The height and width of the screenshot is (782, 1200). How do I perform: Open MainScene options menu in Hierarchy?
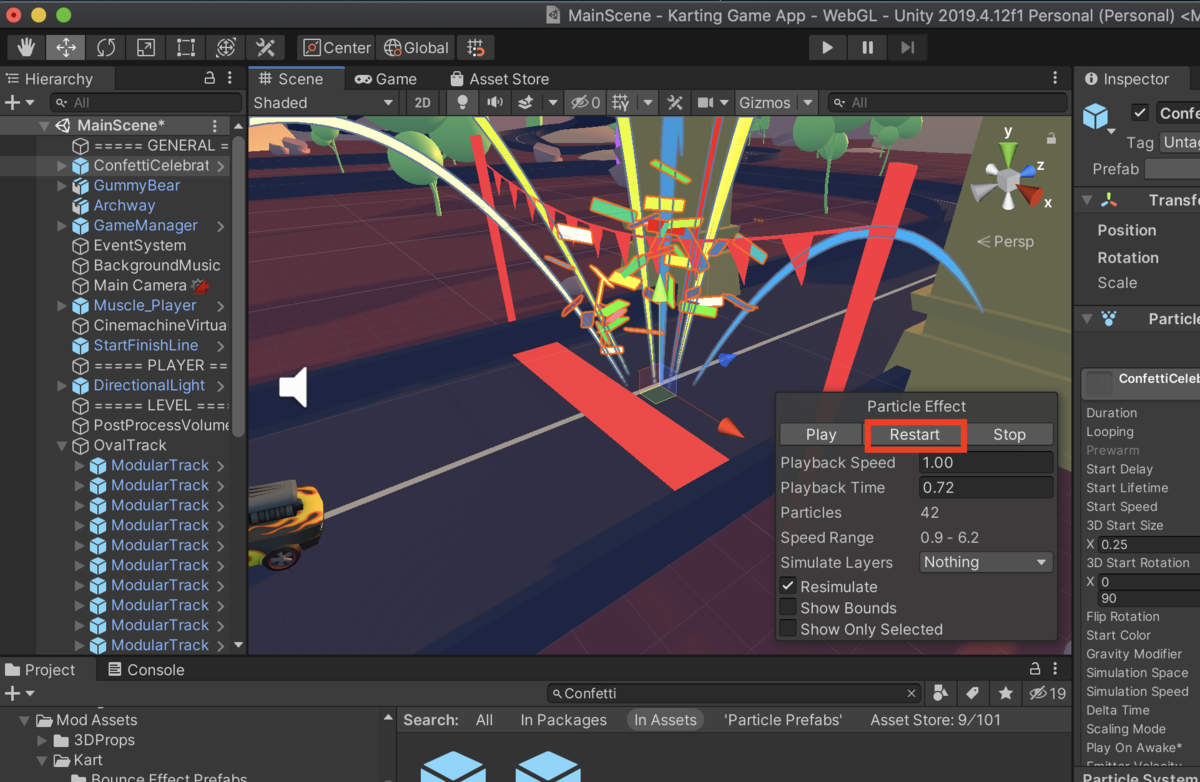[215, 125]
